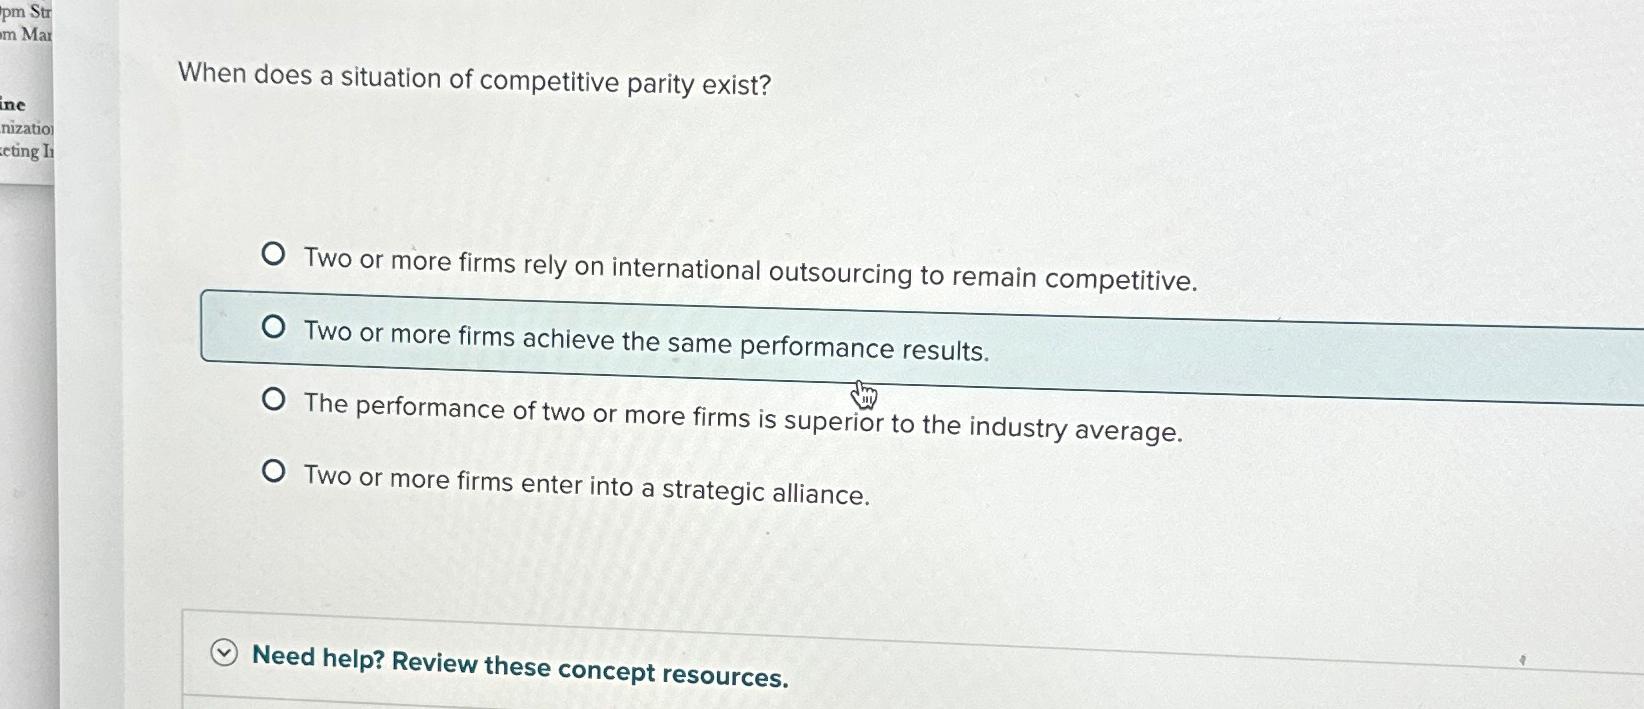This screenshot has height=709, width=1644.
Task: Click the small marker at far right of help bar
Action: [1523, 659]
